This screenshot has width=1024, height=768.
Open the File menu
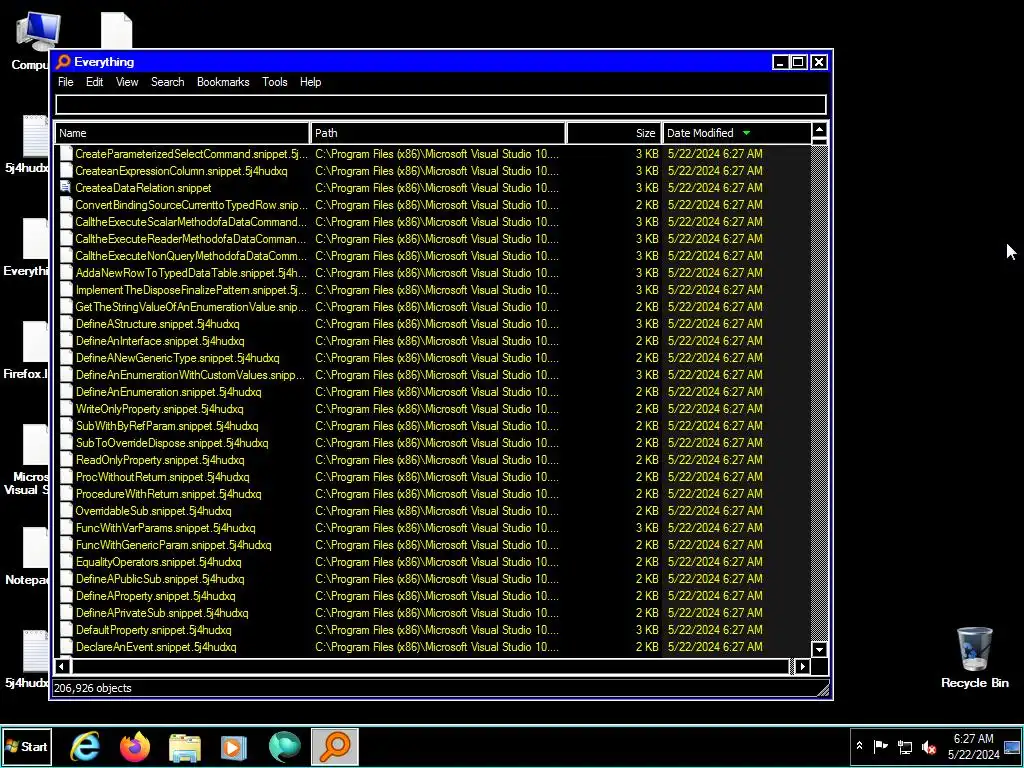65,82
